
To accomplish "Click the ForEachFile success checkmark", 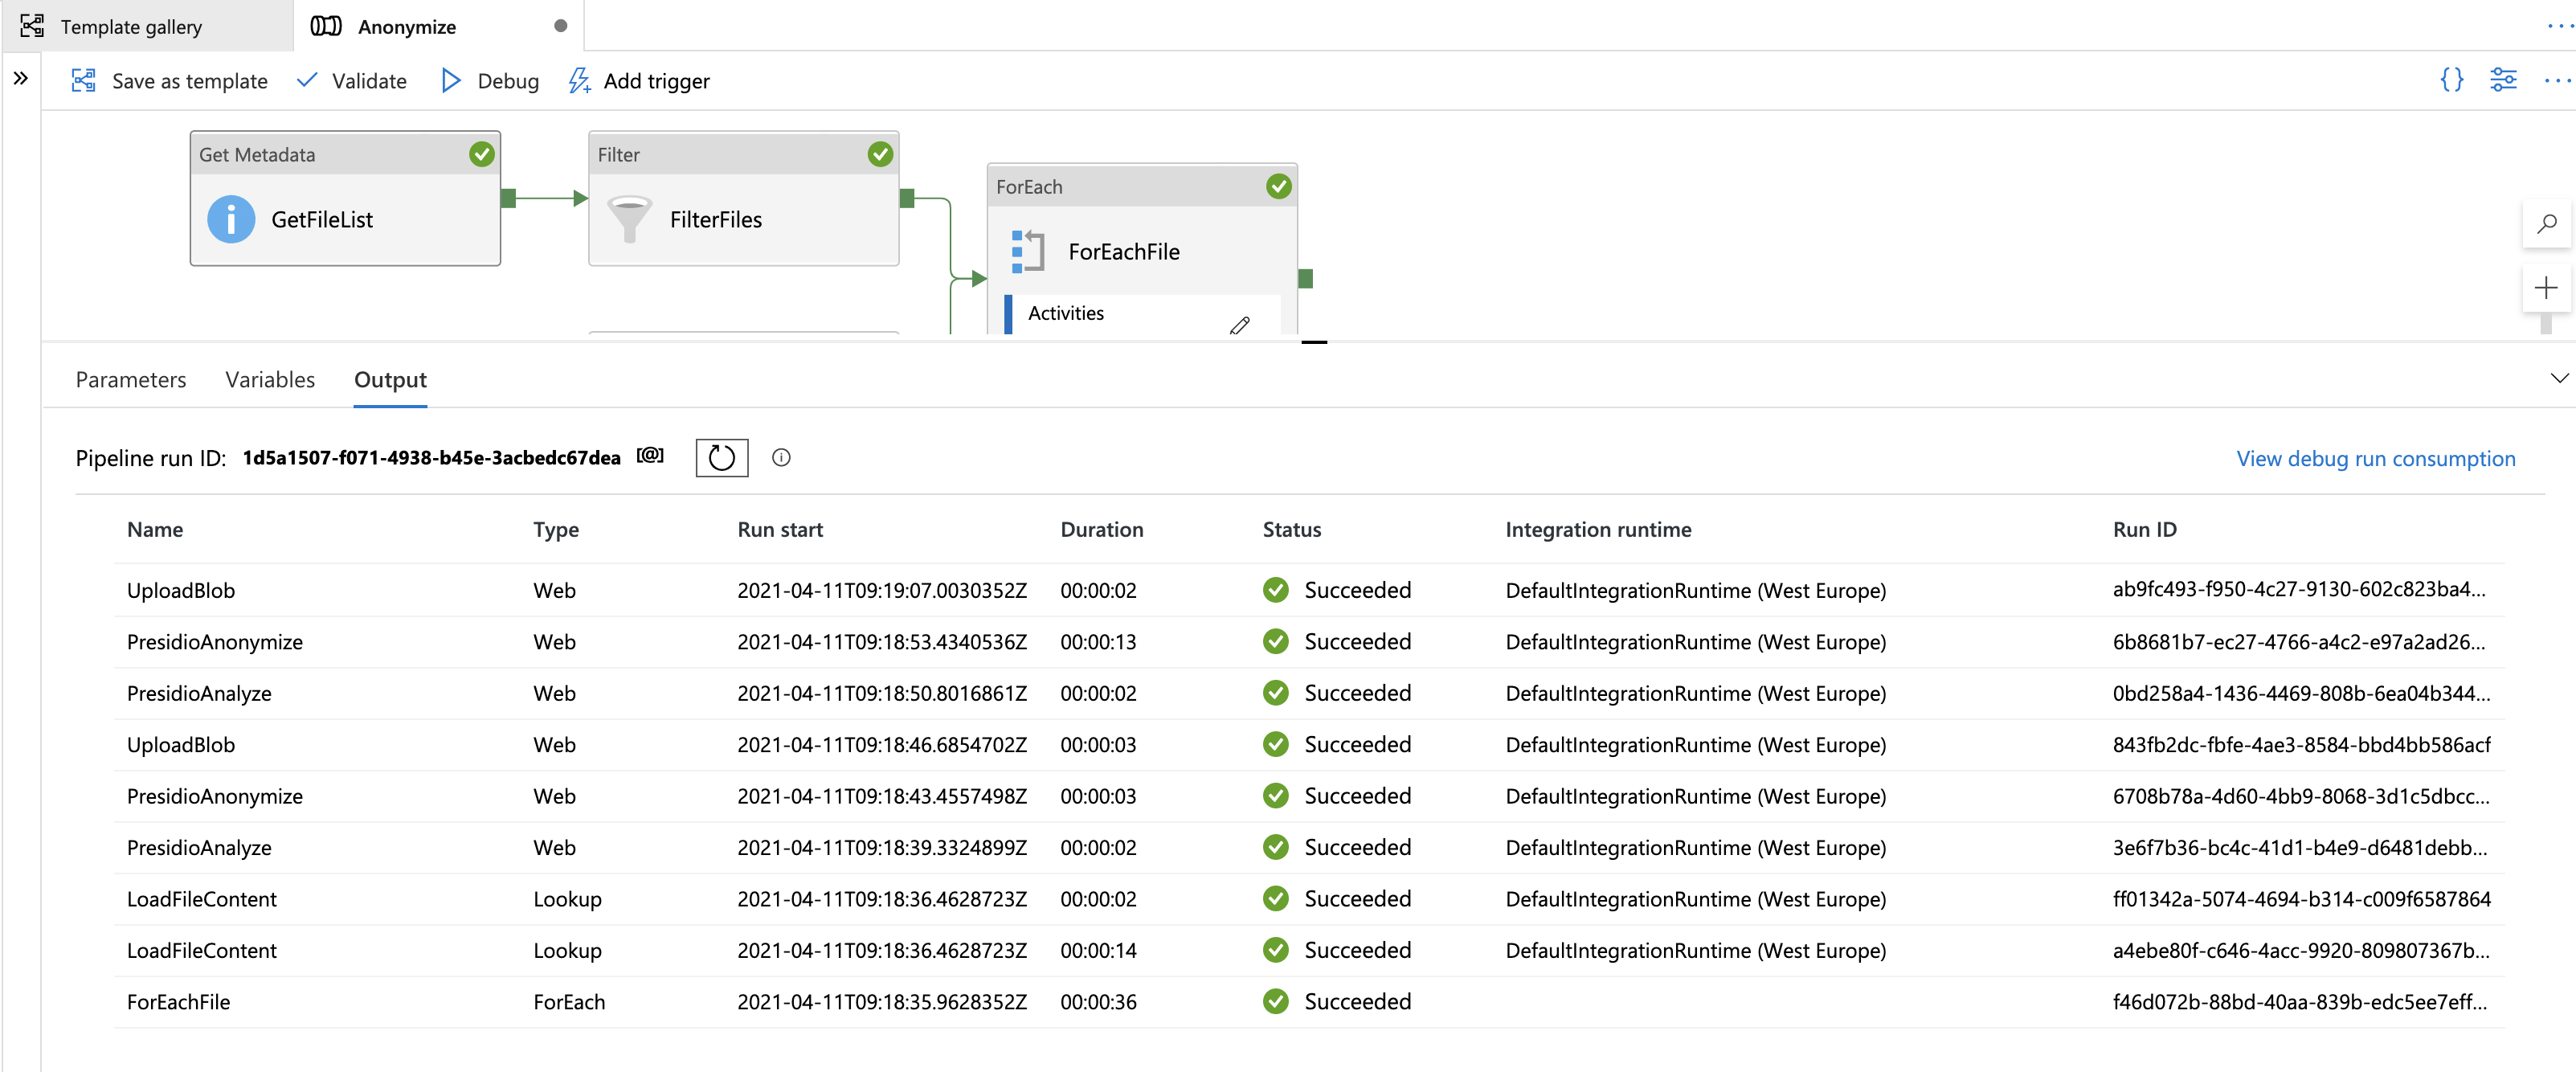I will pyautogui.click(x=1278, y=186).
